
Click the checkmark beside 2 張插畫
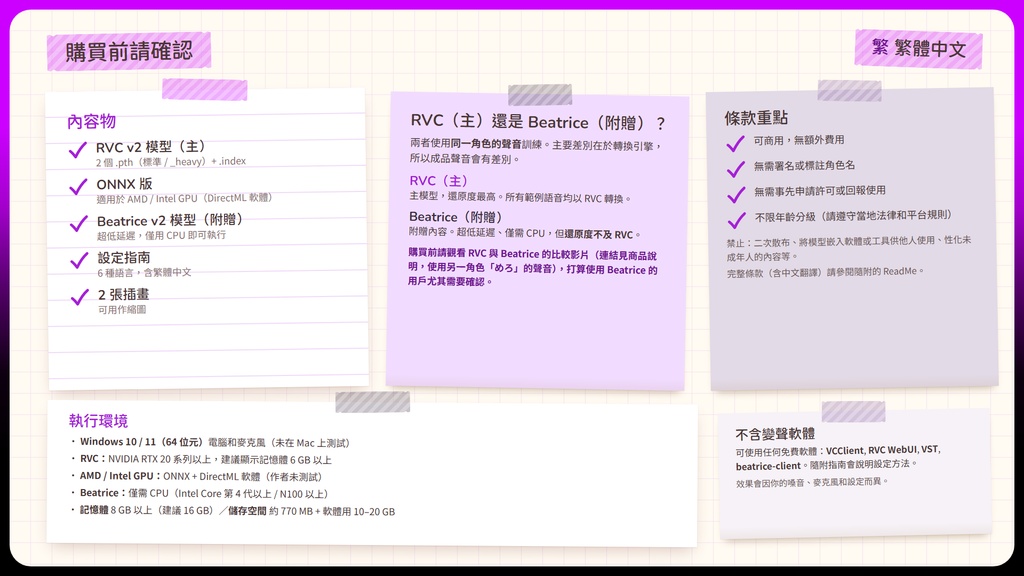pos(80,298)
